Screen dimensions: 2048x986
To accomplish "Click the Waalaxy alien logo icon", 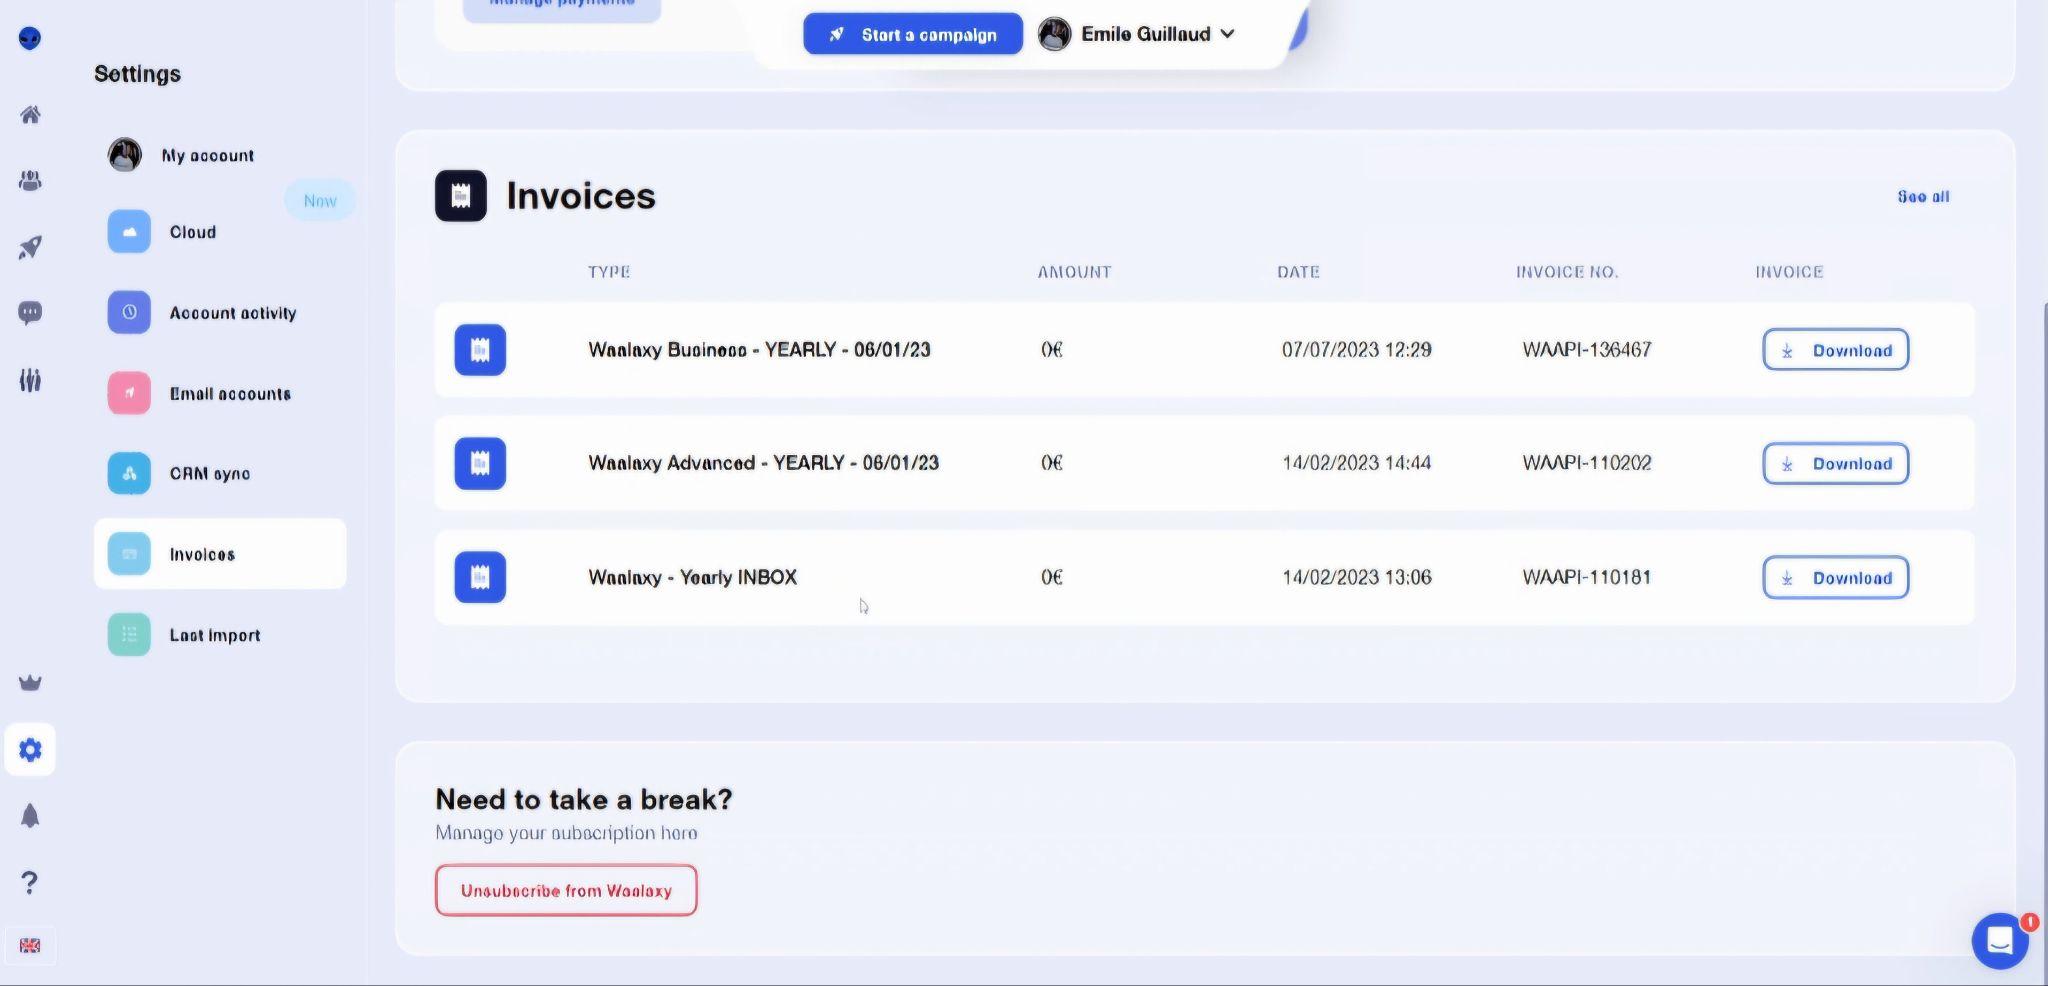I will 30,38.
